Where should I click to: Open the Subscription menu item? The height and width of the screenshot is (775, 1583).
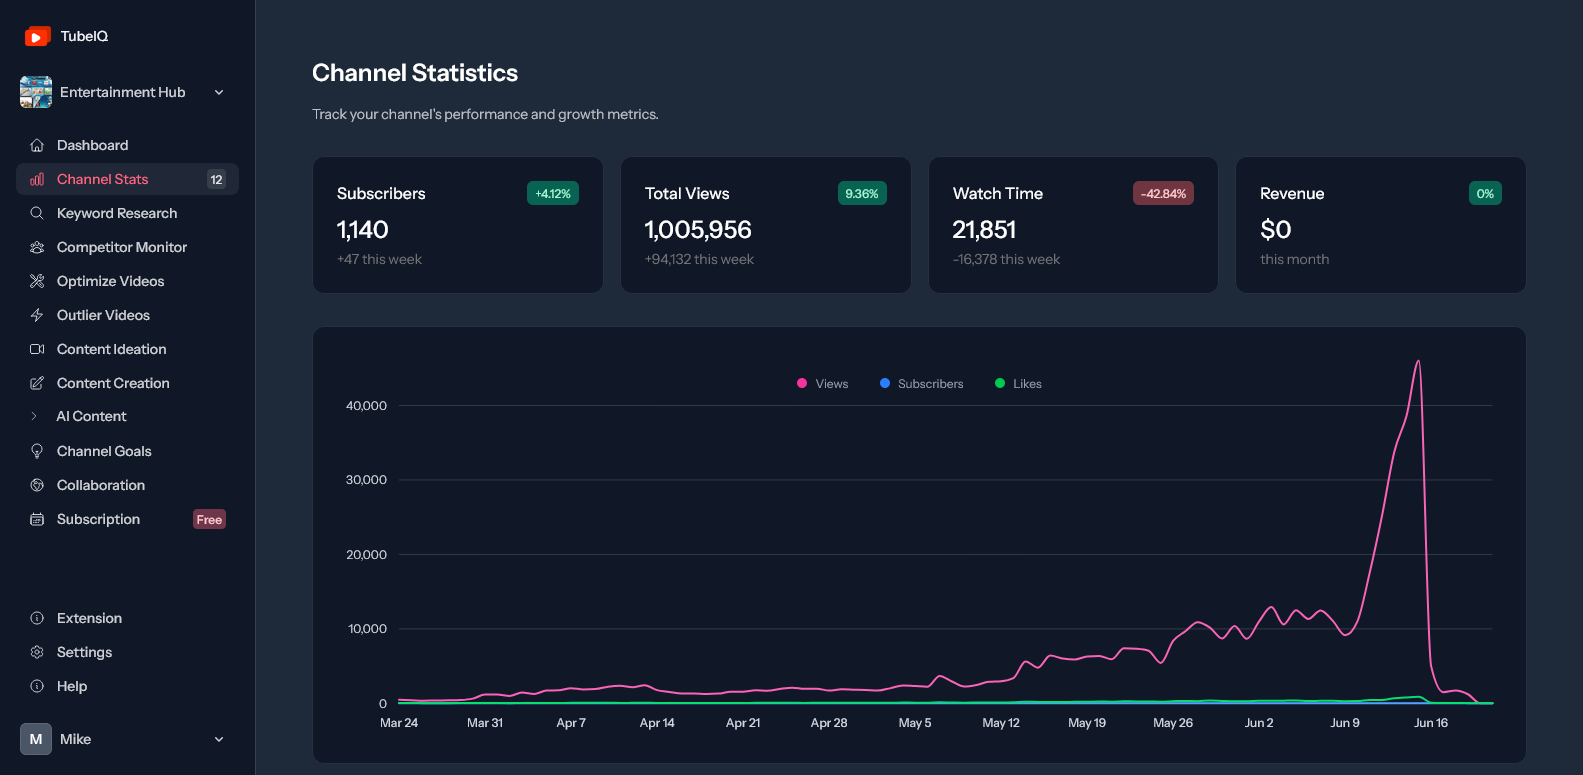click(x=127, y=519)
